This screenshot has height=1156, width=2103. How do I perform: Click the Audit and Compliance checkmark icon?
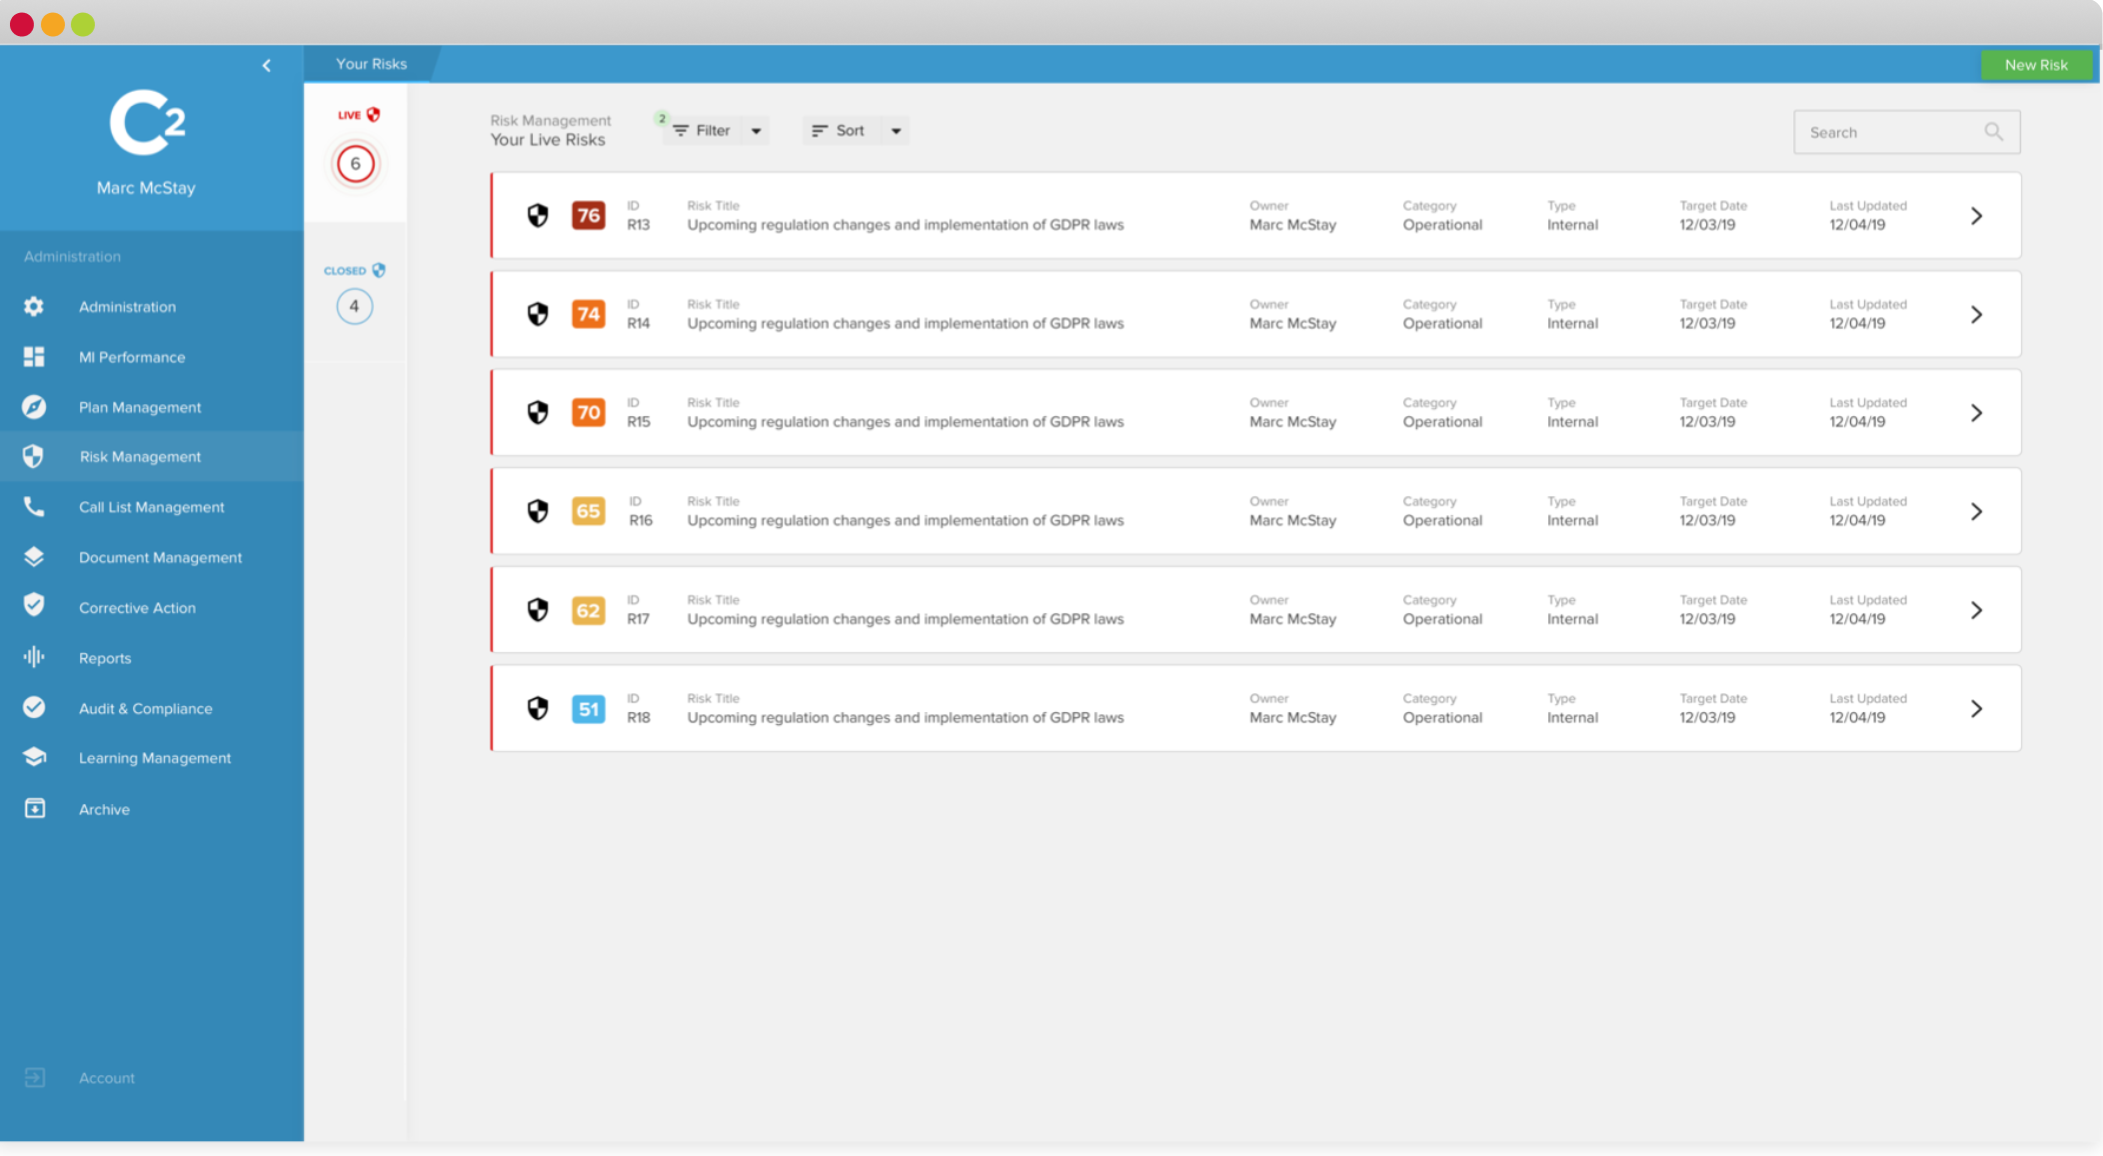(36, 708)
